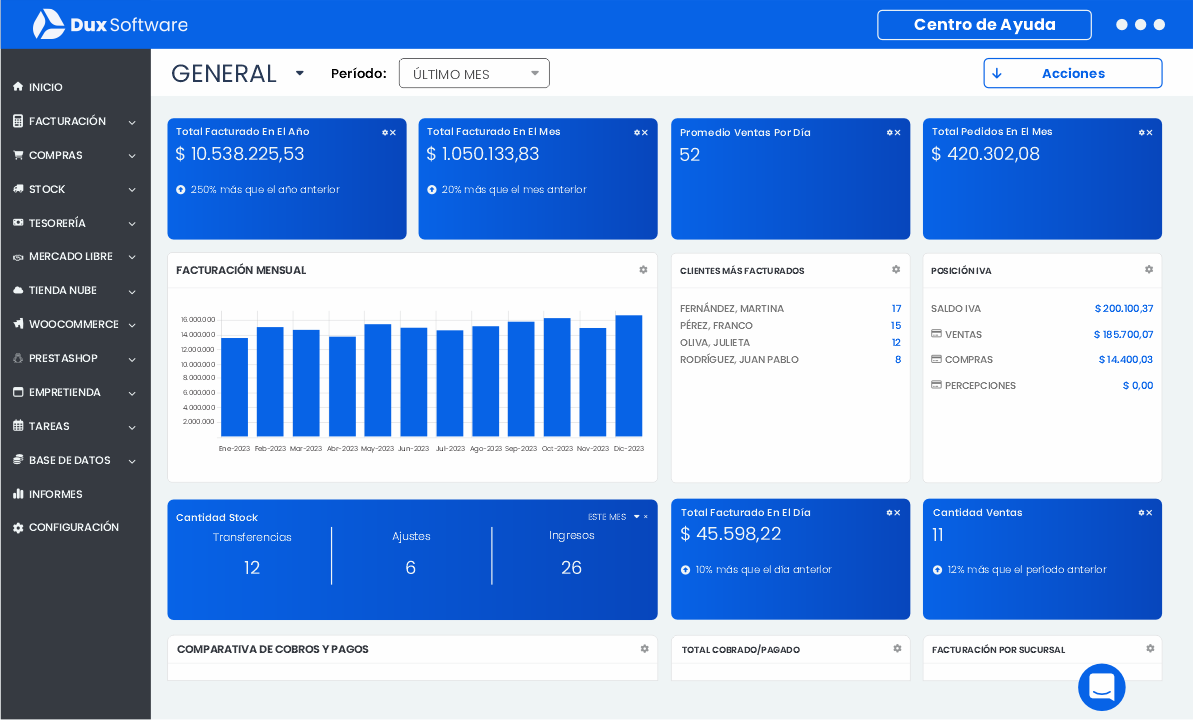Close the Total Facturado En El Año card

tap(393, 133)
